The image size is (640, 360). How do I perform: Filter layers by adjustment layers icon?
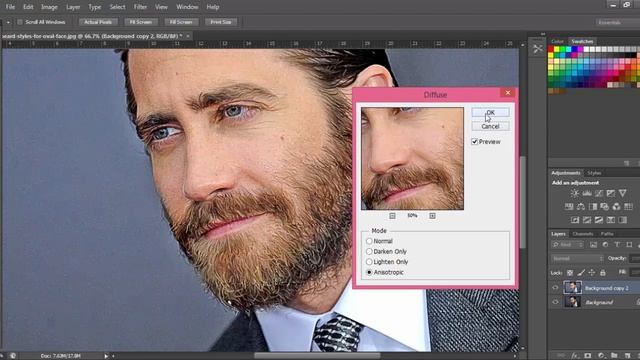click(605, 245)
